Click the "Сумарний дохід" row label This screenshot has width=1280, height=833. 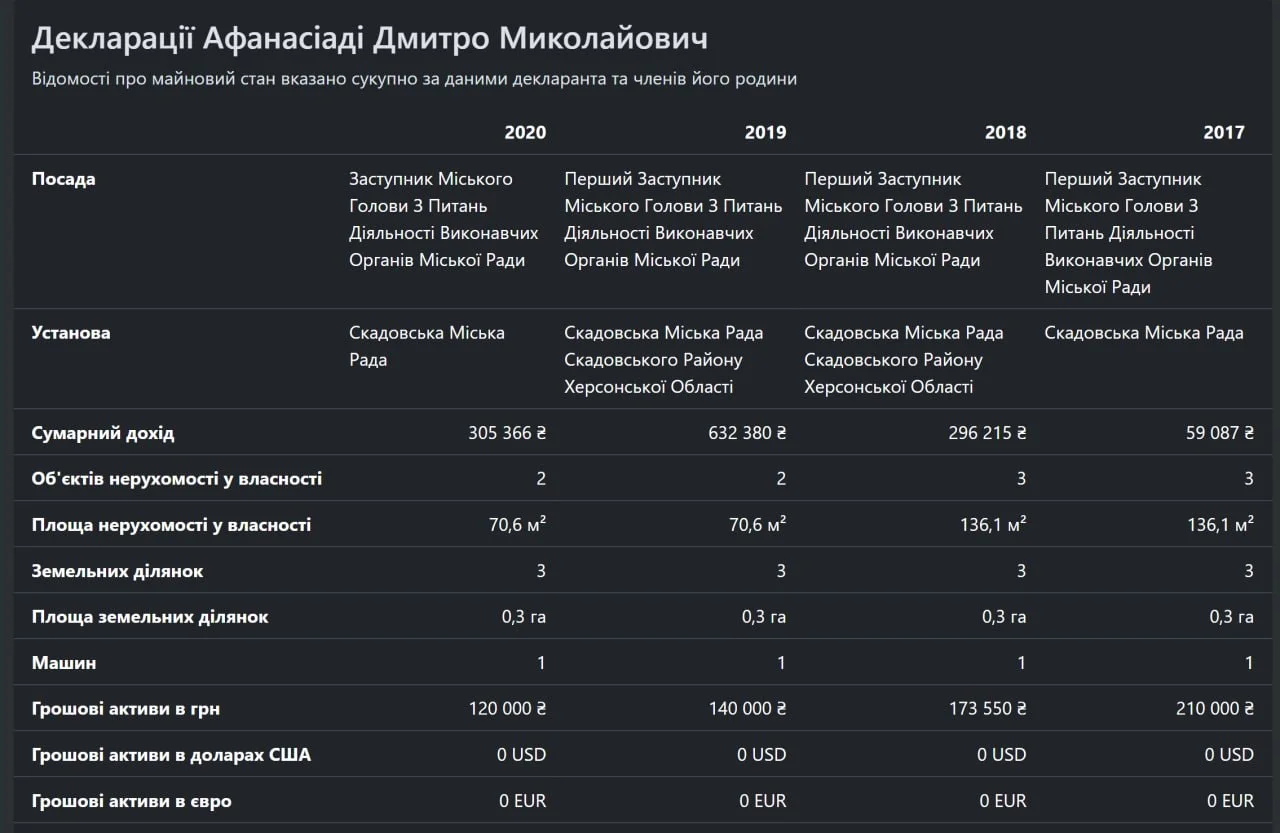[103, 433]
